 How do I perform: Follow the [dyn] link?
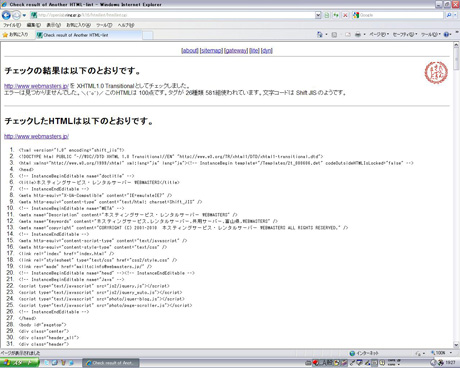point(267,51)
